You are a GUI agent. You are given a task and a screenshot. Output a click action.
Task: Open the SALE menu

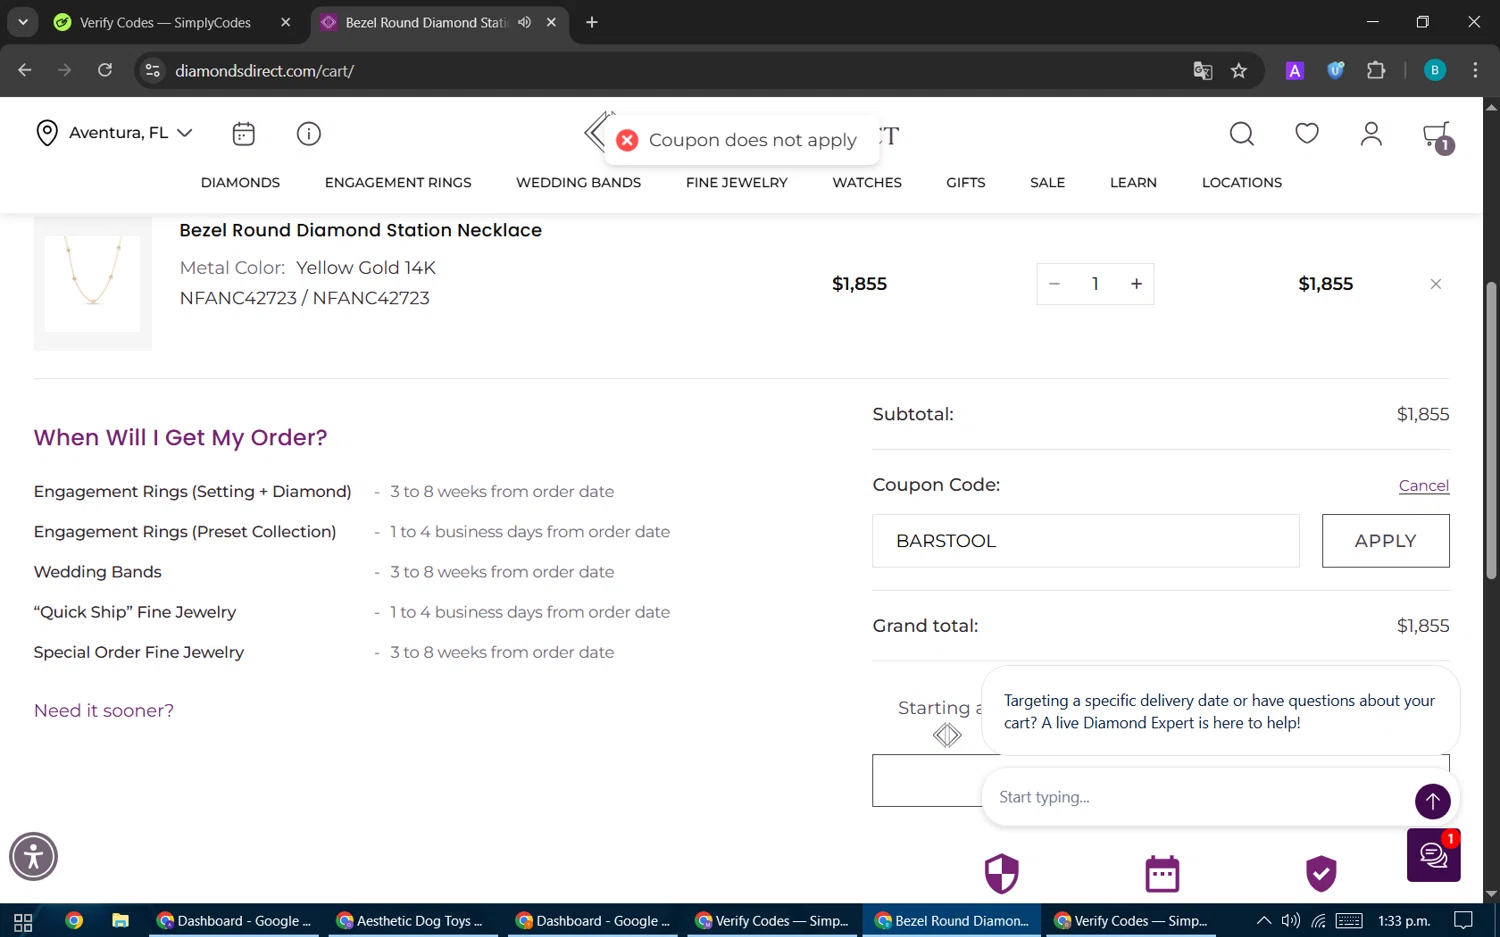coord(1047,182)
